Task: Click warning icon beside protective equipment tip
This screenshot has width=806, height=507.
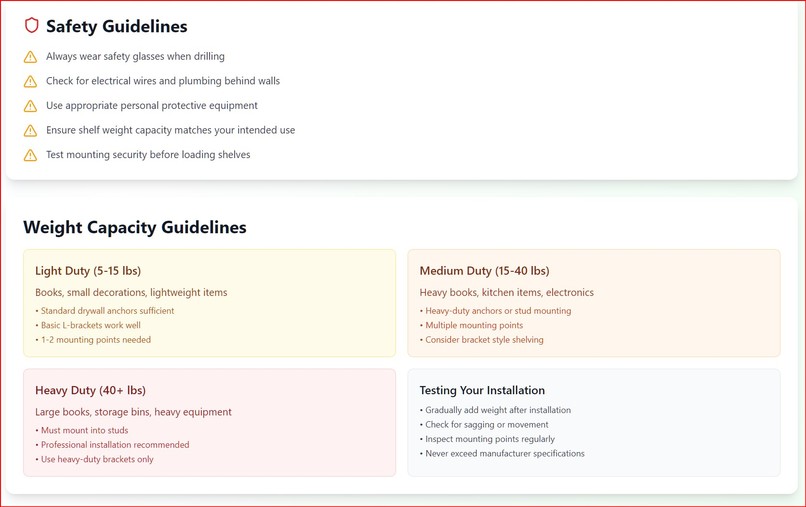Action: [30, 106]
